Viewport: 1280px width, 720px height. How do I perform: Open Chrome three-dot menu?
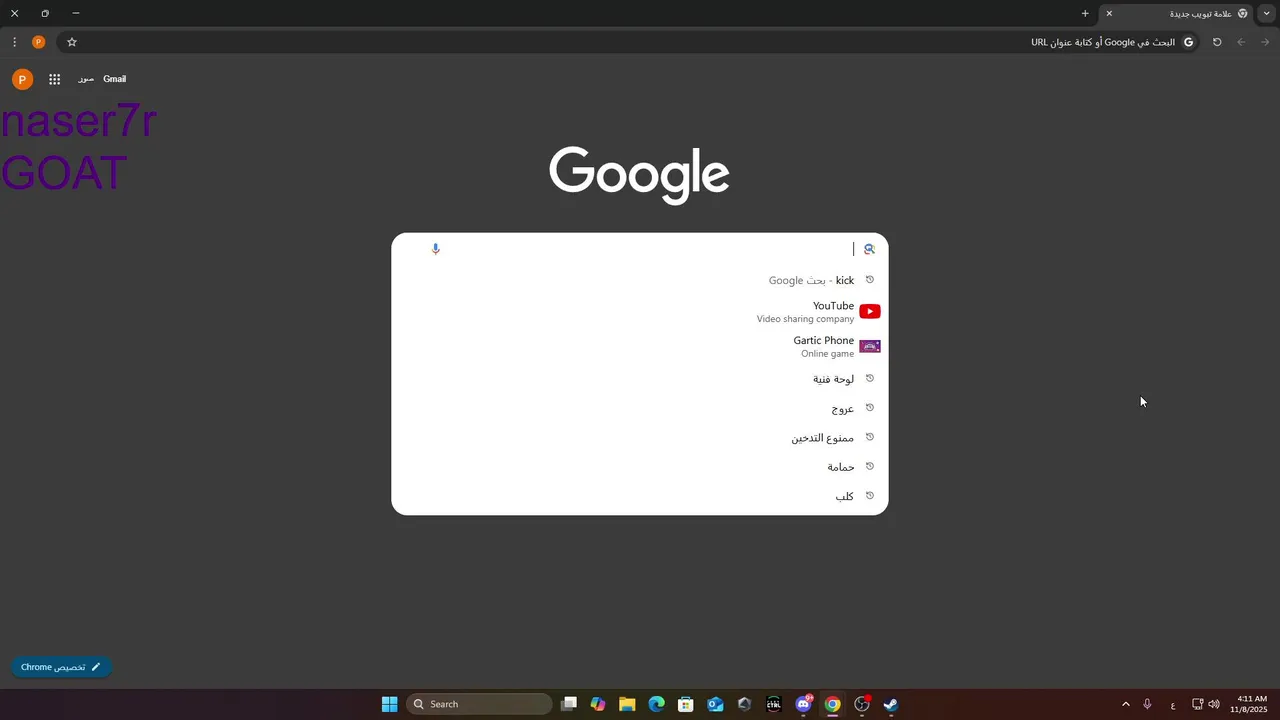coord(14,42)
